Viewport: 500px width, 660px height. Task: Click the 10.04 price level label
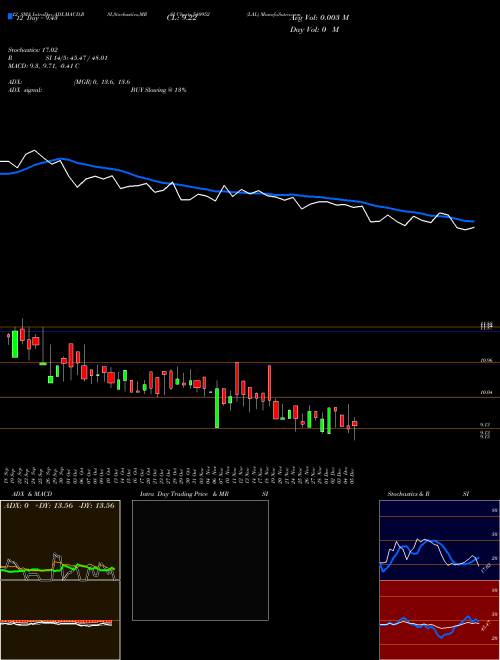(486, 392)
